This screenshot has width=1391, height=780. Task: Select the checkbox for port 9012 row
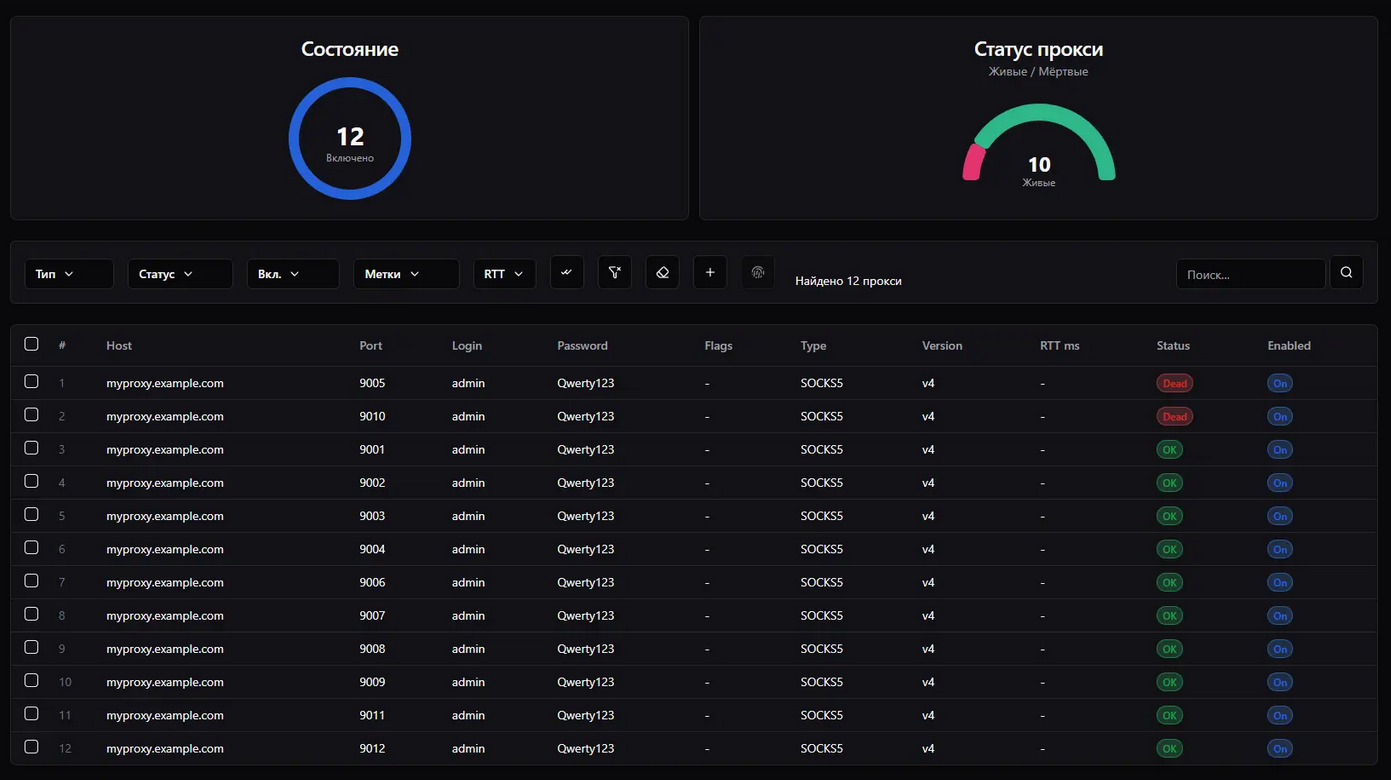[31, 747]
